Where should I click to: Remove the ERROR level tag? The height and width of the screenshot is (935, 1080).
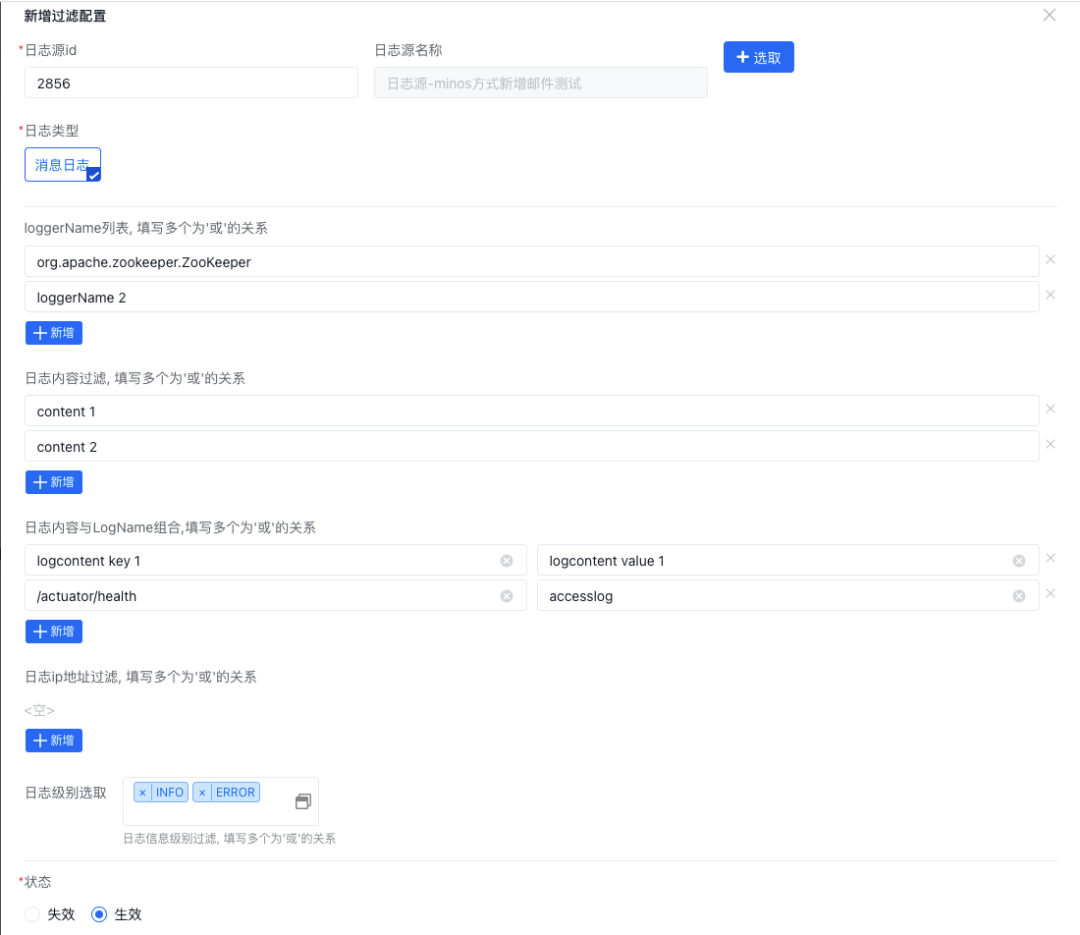coord(202,792)
